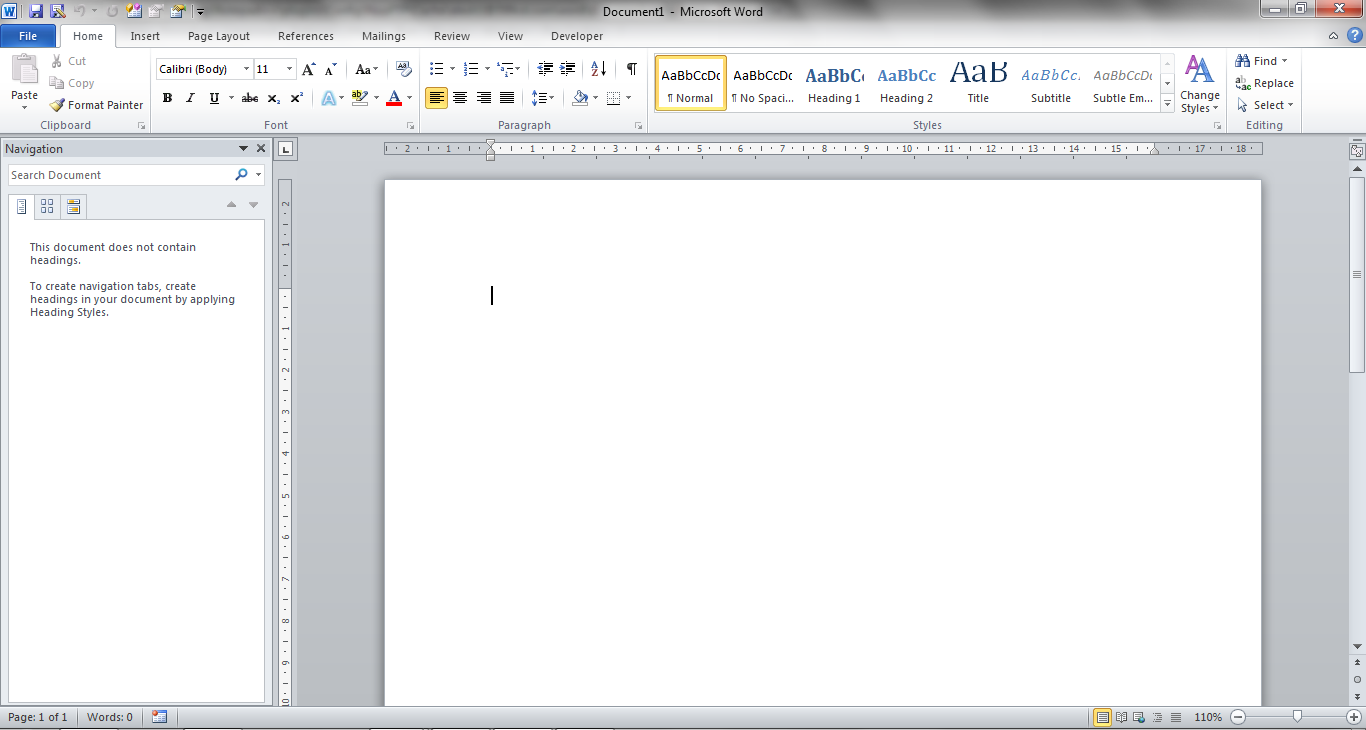The height and width of the screenshot is (730, 1366).
Task: Justify the paragraph text
Action: click(x=507, y=98)
